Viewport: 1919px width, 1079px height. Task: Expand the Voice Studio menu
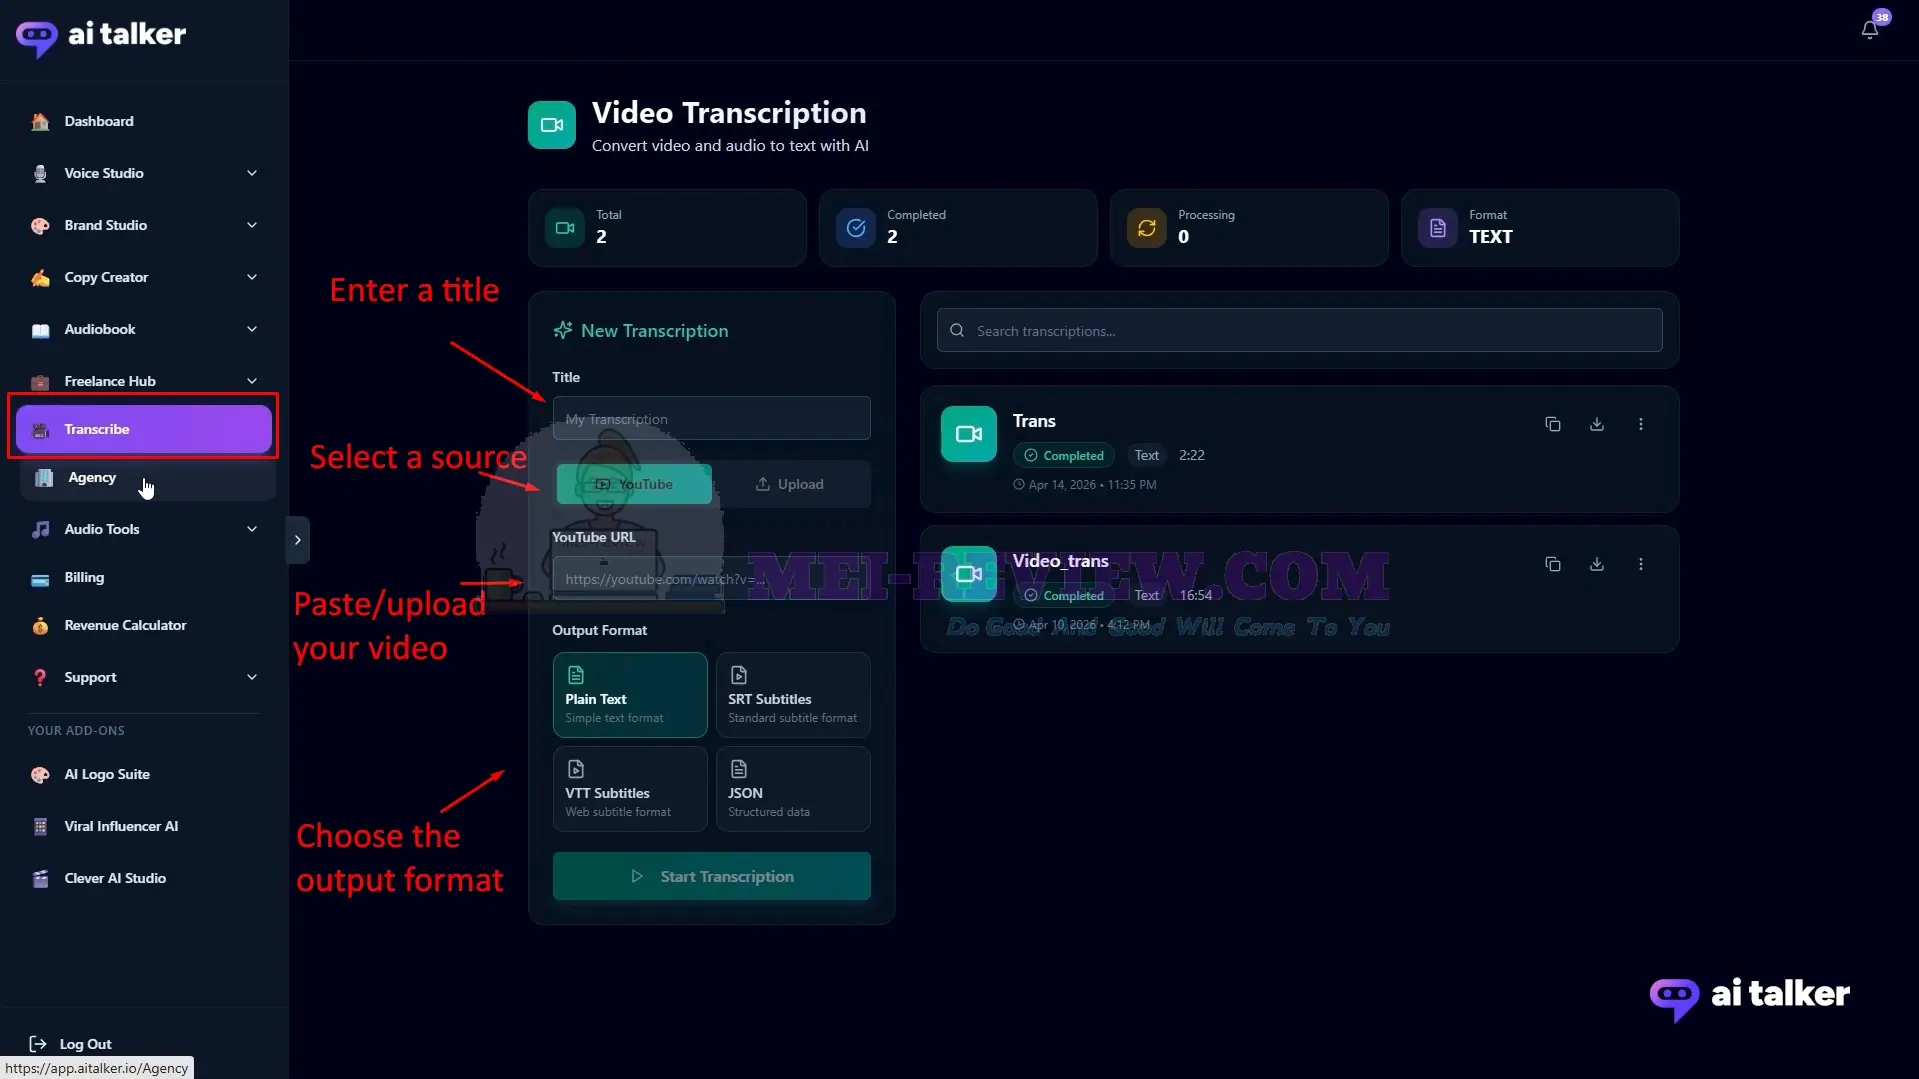[x=144, y=173]
